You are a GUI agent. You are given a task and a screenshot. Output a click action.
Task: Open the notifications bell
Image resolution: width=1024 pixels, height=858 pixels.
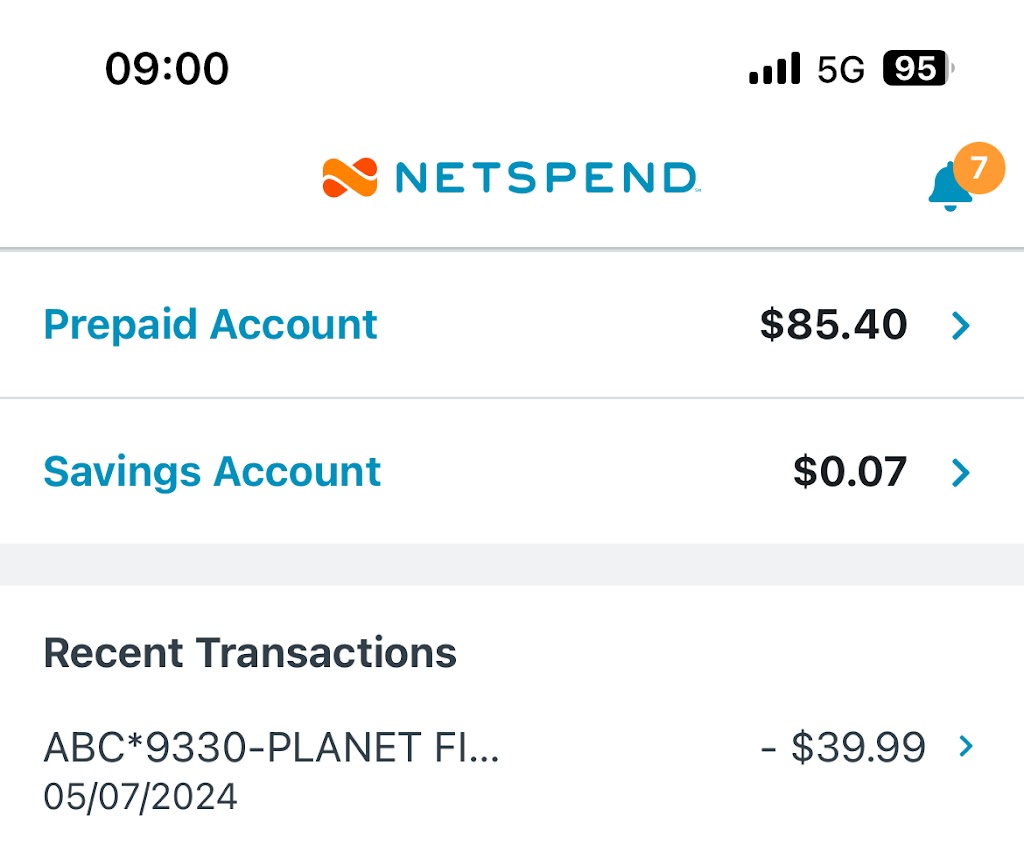(947, 188)
